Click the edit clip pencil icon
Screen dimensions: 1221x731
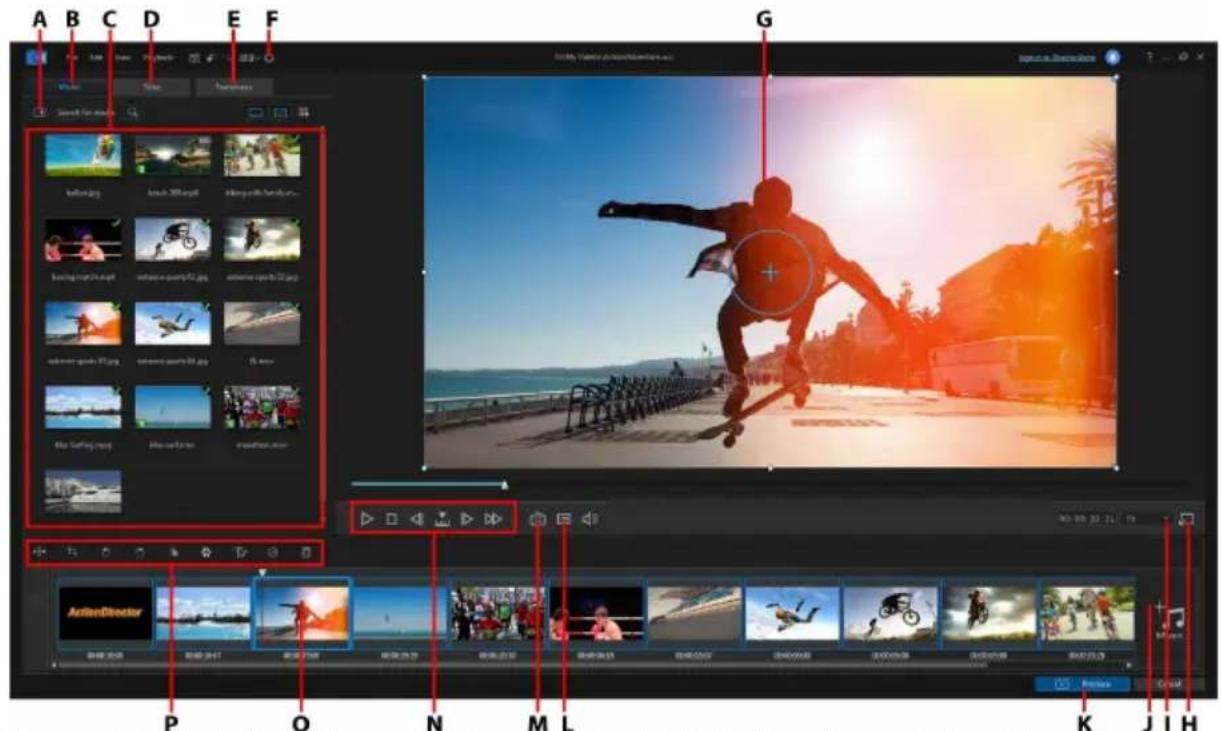239,551
